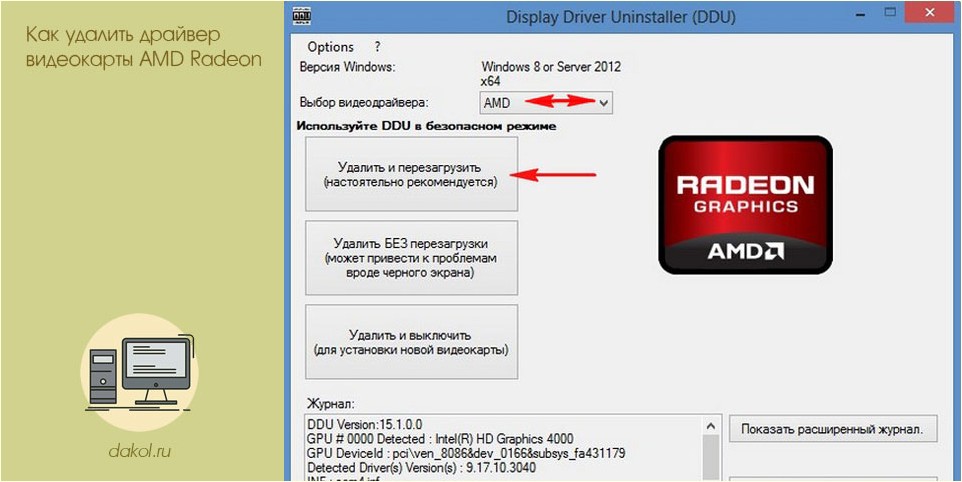Click the 'Версия Windows:' label
The image size is (962, 482).
[x=347, y=67]
